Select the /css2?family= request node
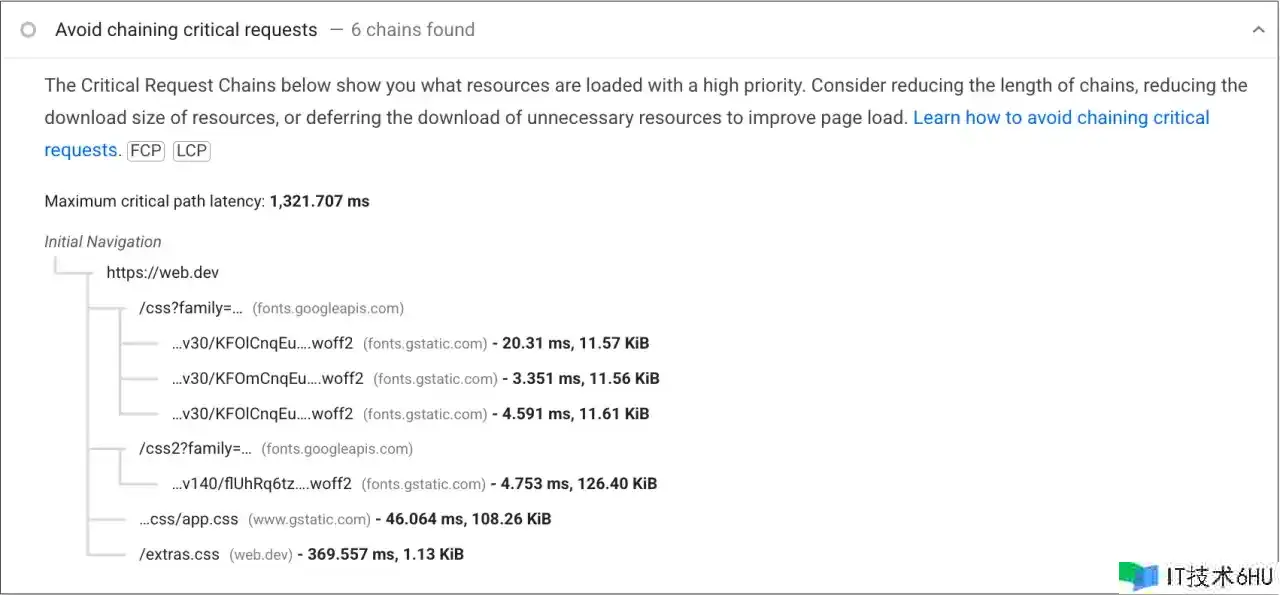The width and height of the screenshot is (1280, 595). (x=195, y=449)
